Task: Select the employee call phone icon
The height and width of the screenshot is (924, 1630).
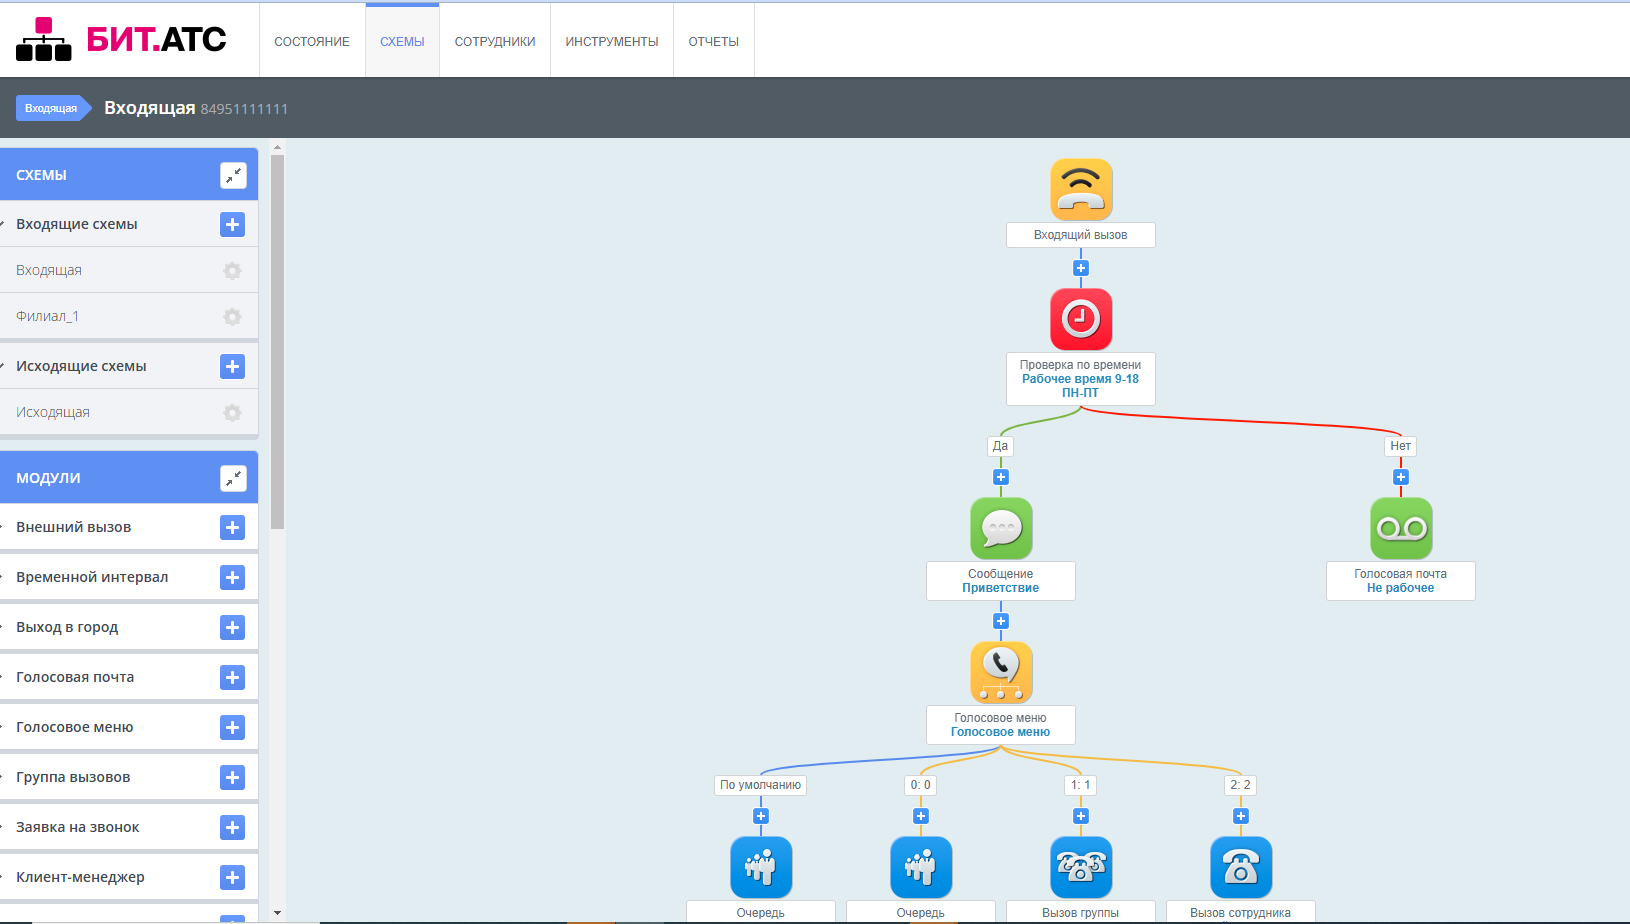Action: (1241, 867)
